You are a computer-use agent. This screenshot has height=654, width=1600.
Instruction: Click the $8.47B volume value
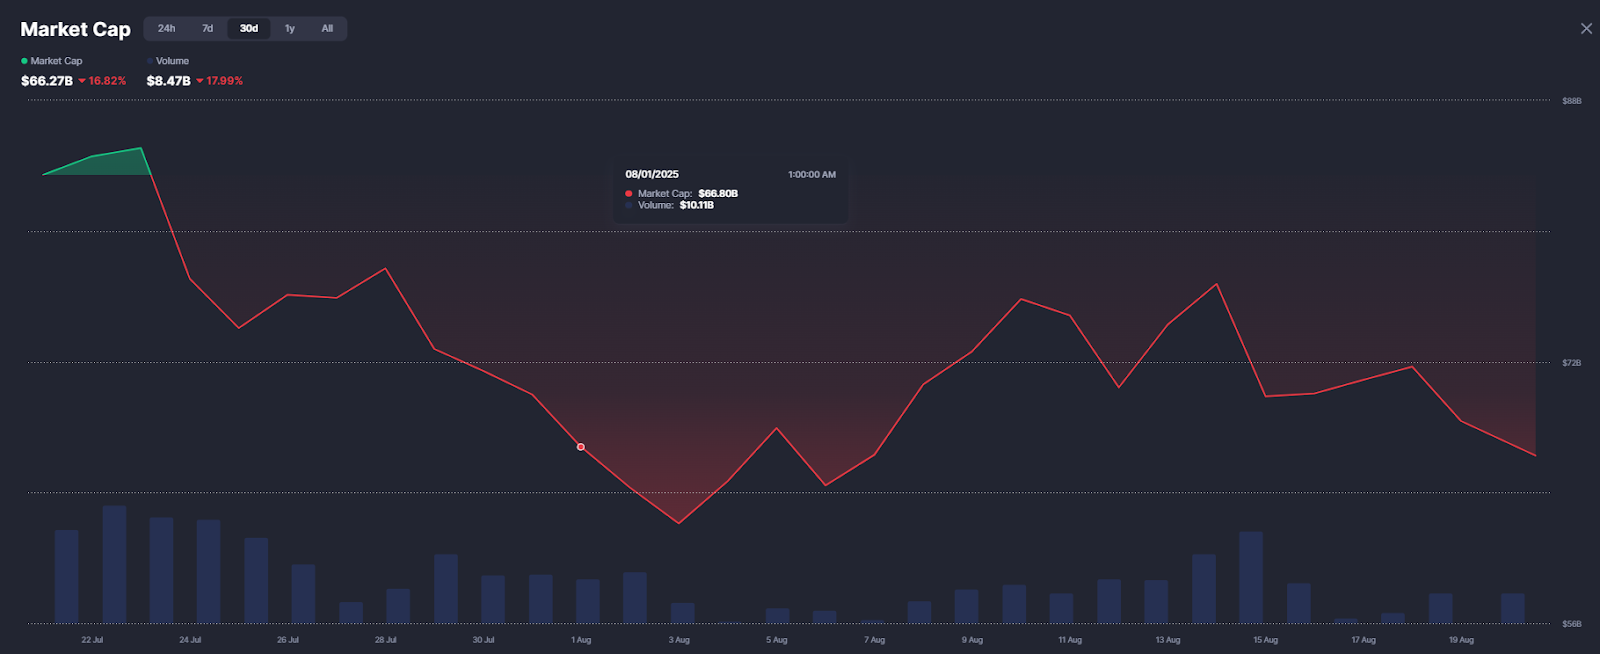click(x=168, y=81)
